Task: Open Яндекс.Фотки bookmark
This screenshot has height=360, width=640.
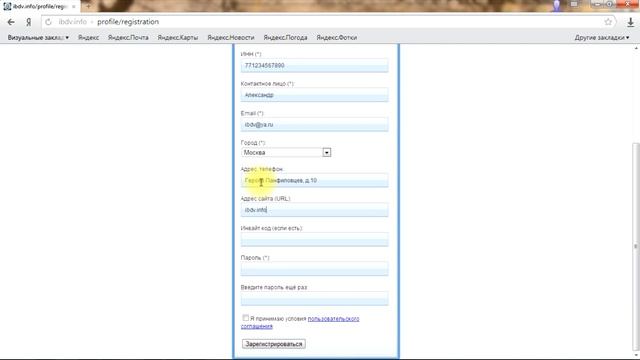Action: coord(337,38)
